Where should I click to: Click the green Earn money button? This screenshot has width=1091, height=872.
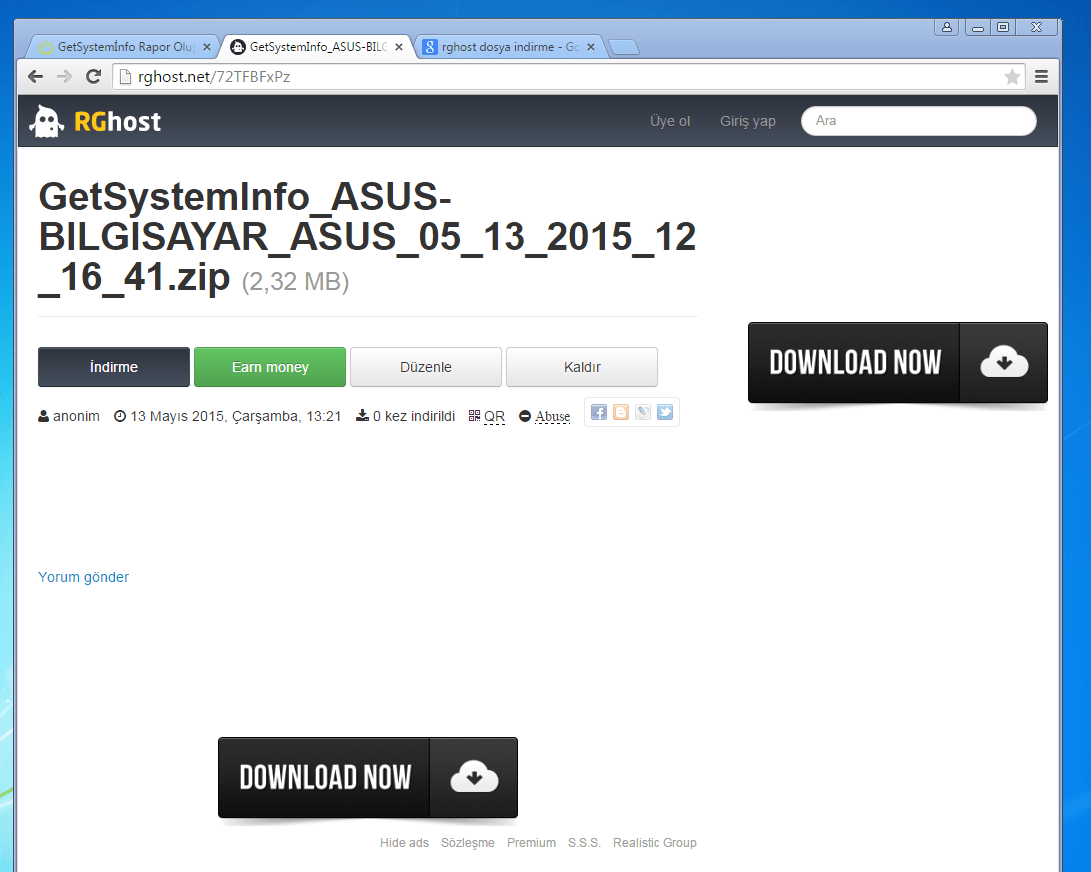(270, 367)
